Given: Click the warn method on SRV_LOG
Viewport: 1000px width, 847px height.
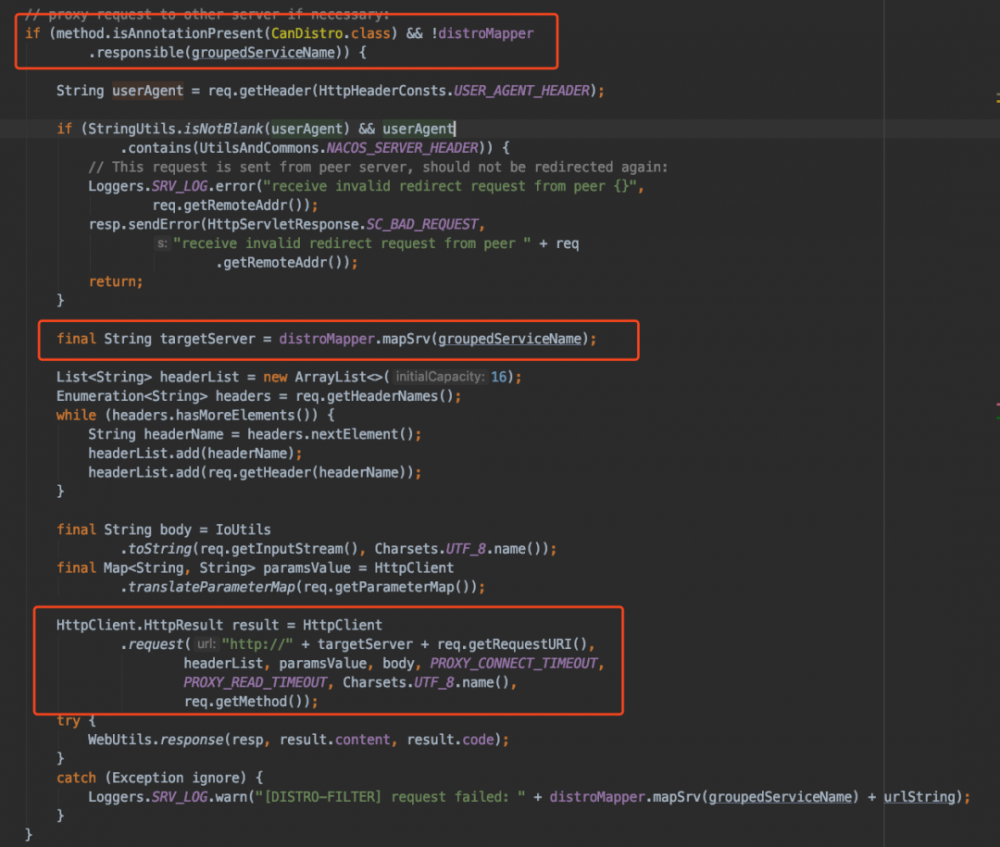Looking at the screenshot, I should pos(231,797).
